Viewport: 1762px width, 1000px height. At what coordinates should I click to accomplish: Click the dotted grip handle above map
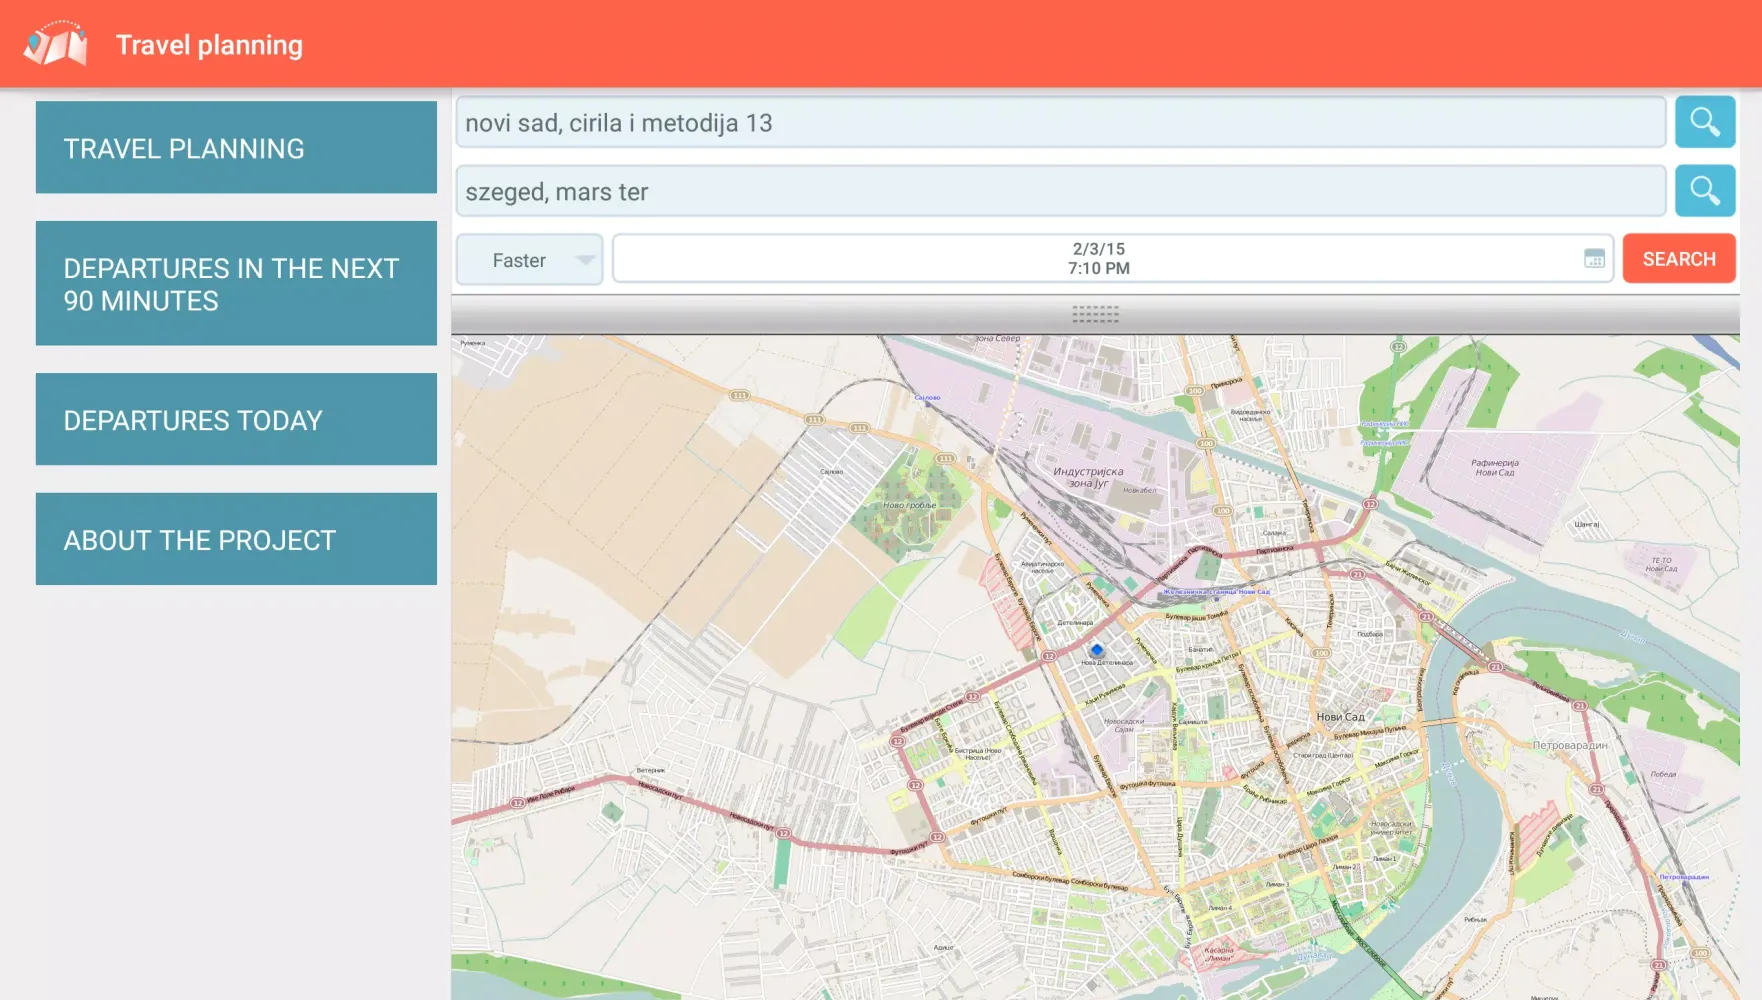[x=1095, y=315]
